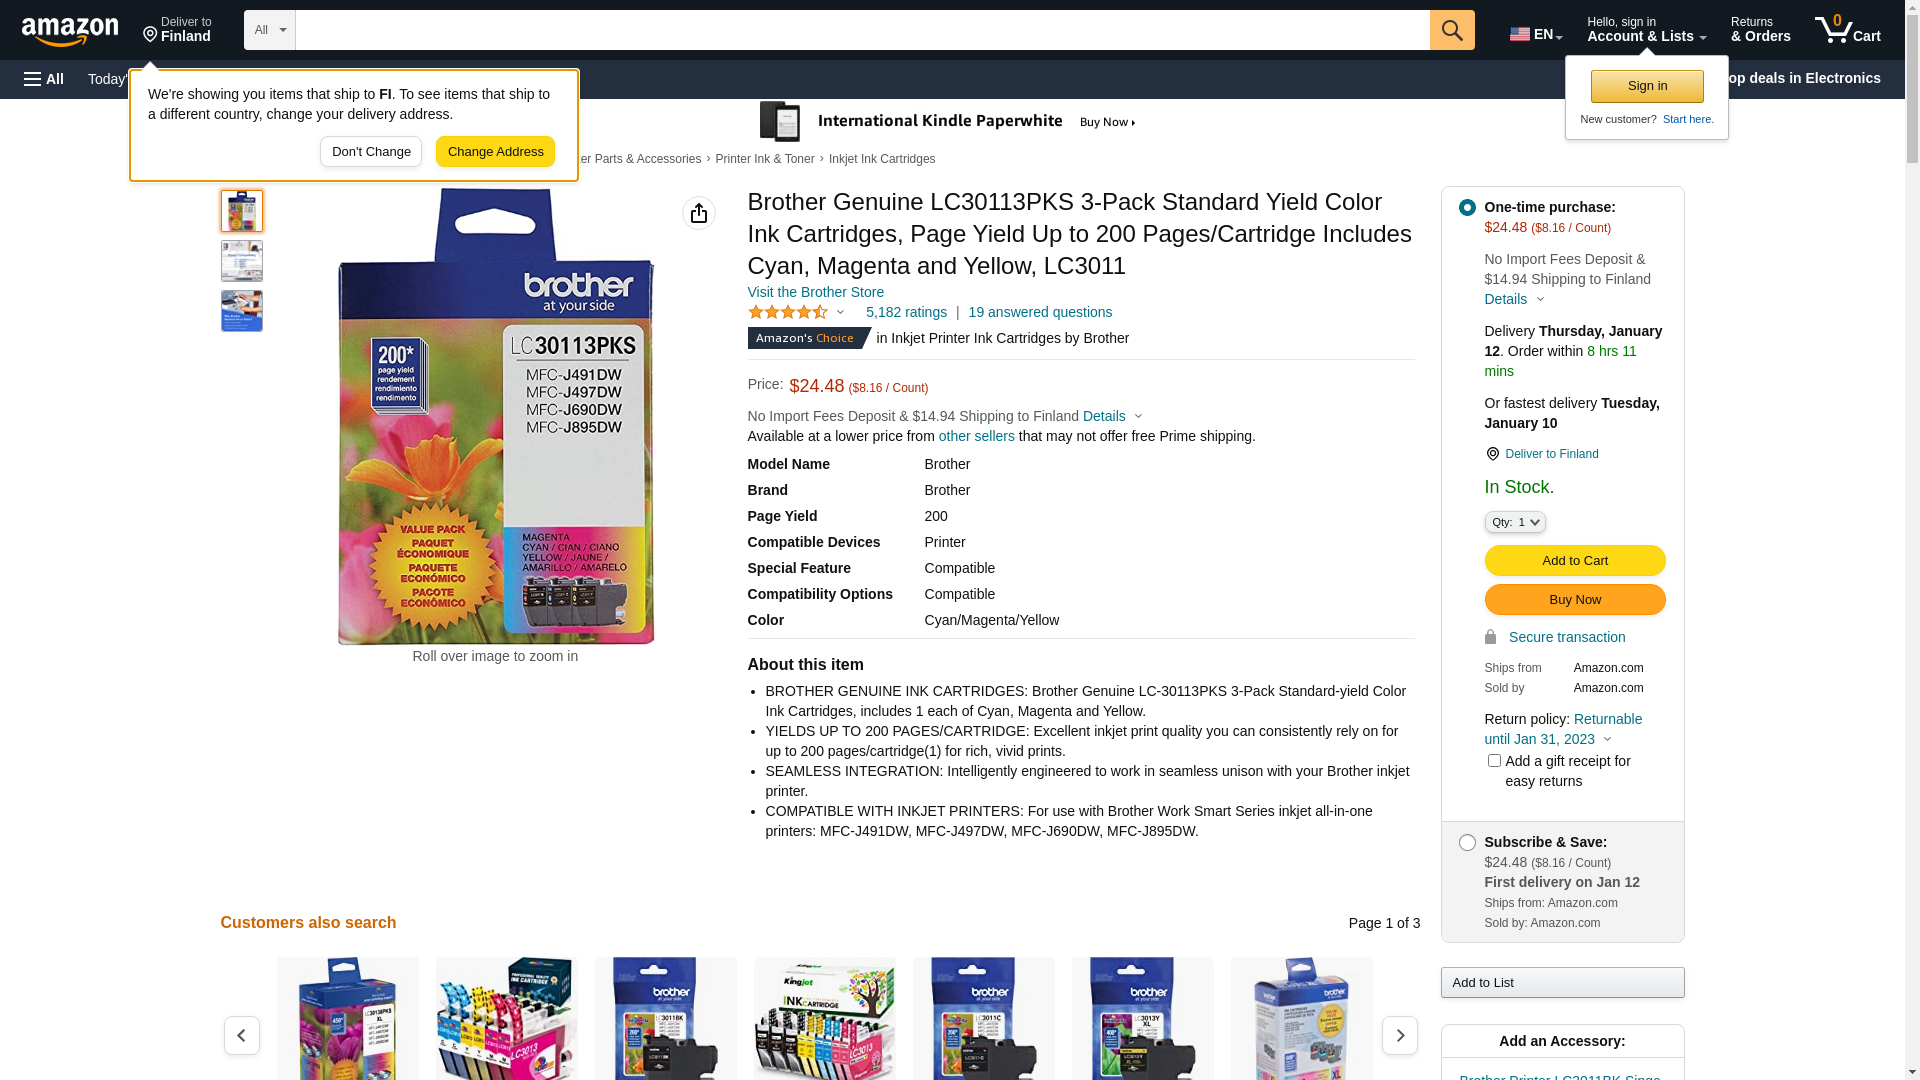Select the Subscribe & Save radio button
Viewport: 1920px width, 1080px height.
pyautogui.click(x=1467, y=843)
